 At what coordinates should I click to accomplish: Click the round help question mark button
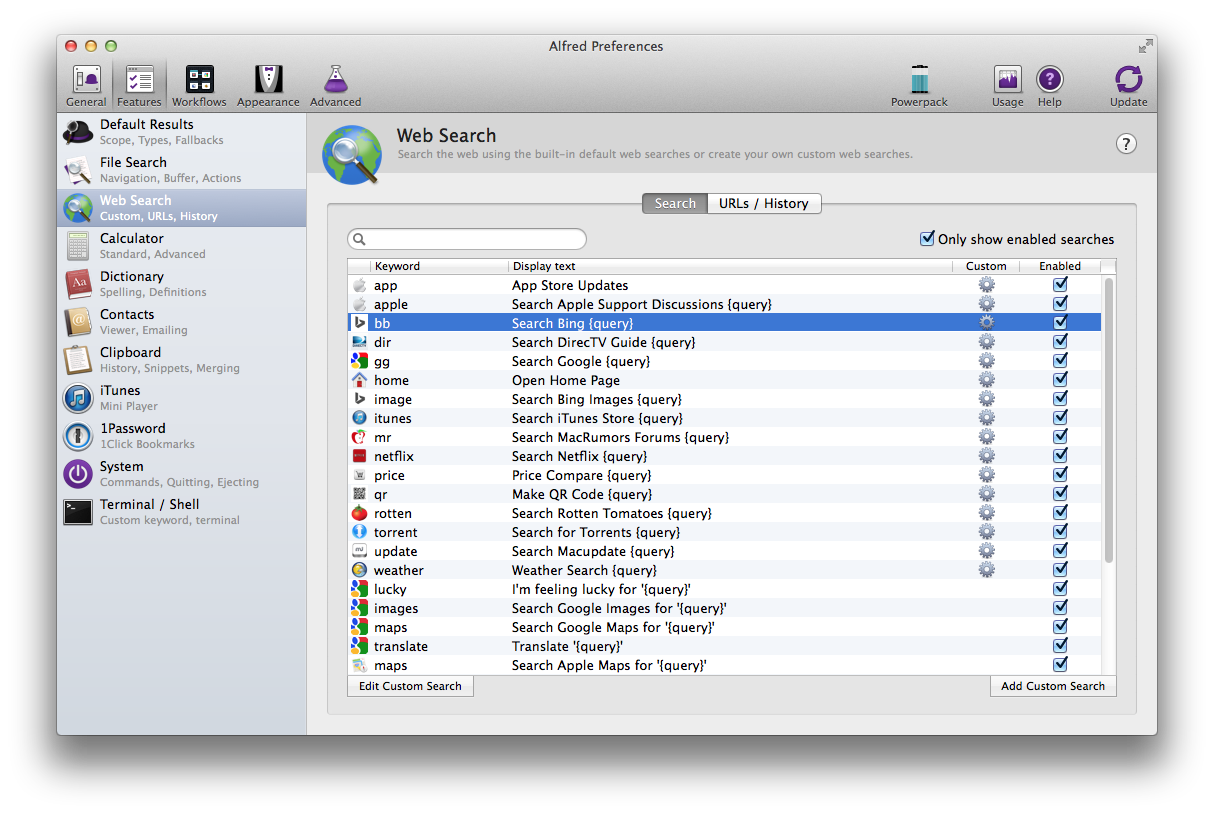(1126, 144)
